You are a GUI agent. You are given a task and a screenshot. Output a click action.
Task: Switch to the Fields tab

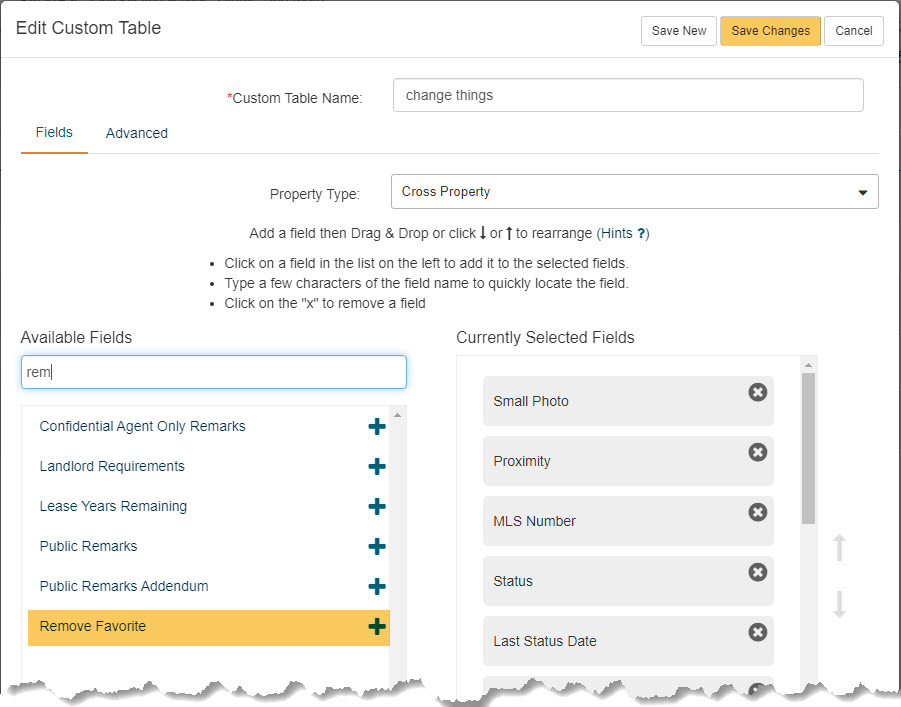coord(54,132)
